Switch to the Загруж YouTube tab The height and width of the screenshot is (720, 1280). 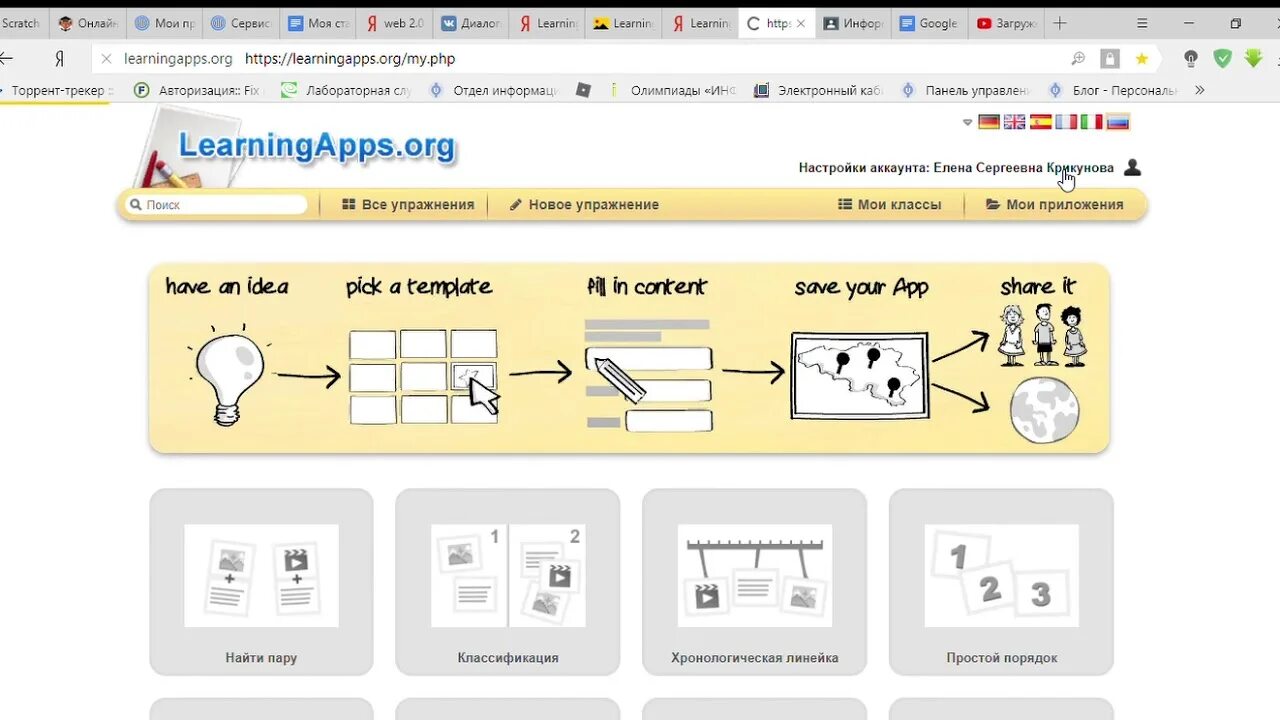(1008, 23)
